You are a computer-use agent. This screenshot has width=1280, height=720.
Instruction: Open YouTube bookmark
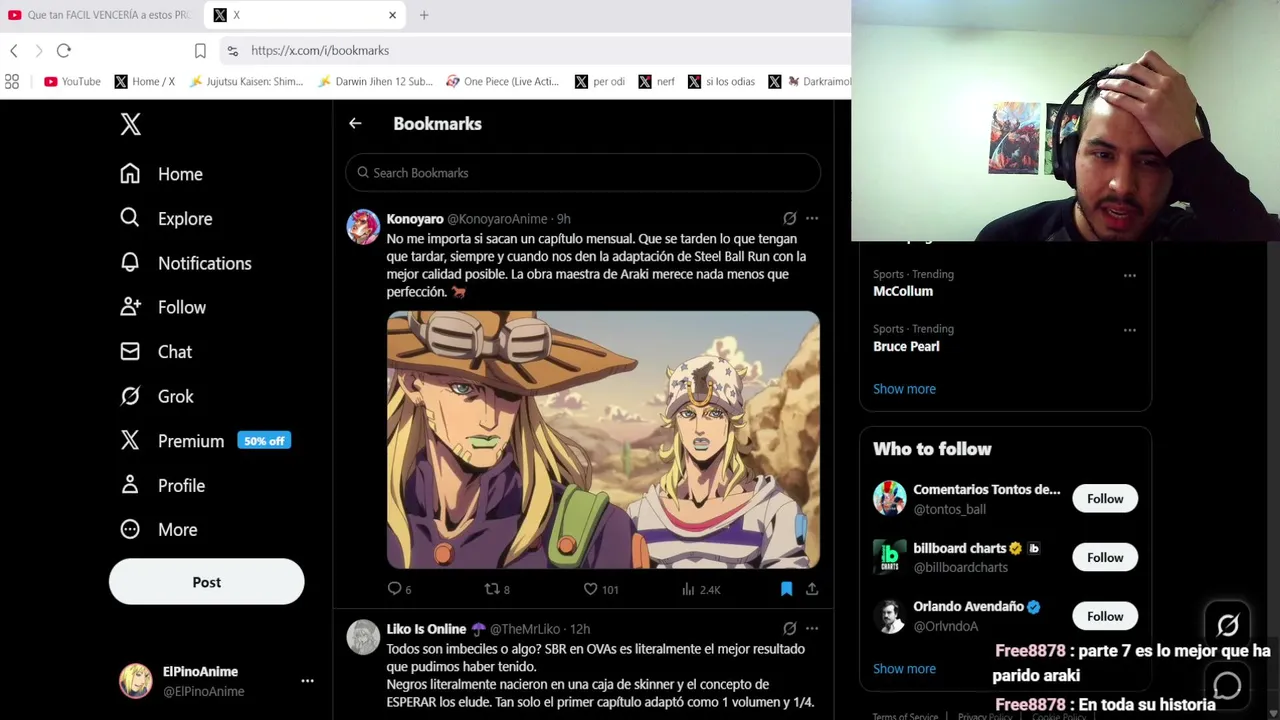pos(72,81)
